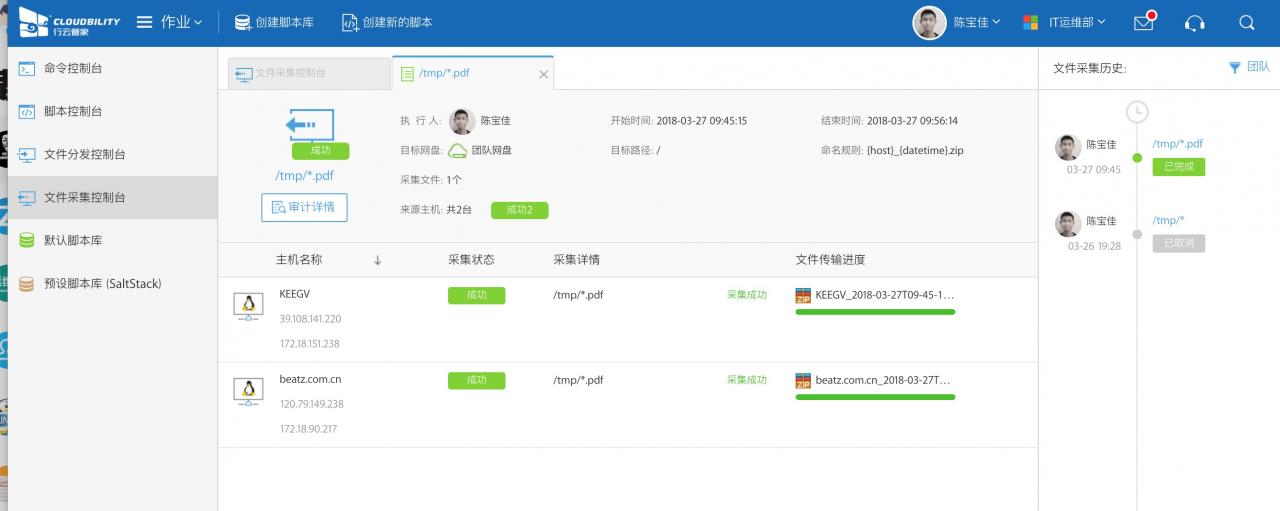Screen dimensions: 1280x511
Task: Open the customer support headset icon
Action: coord(1194,23)
